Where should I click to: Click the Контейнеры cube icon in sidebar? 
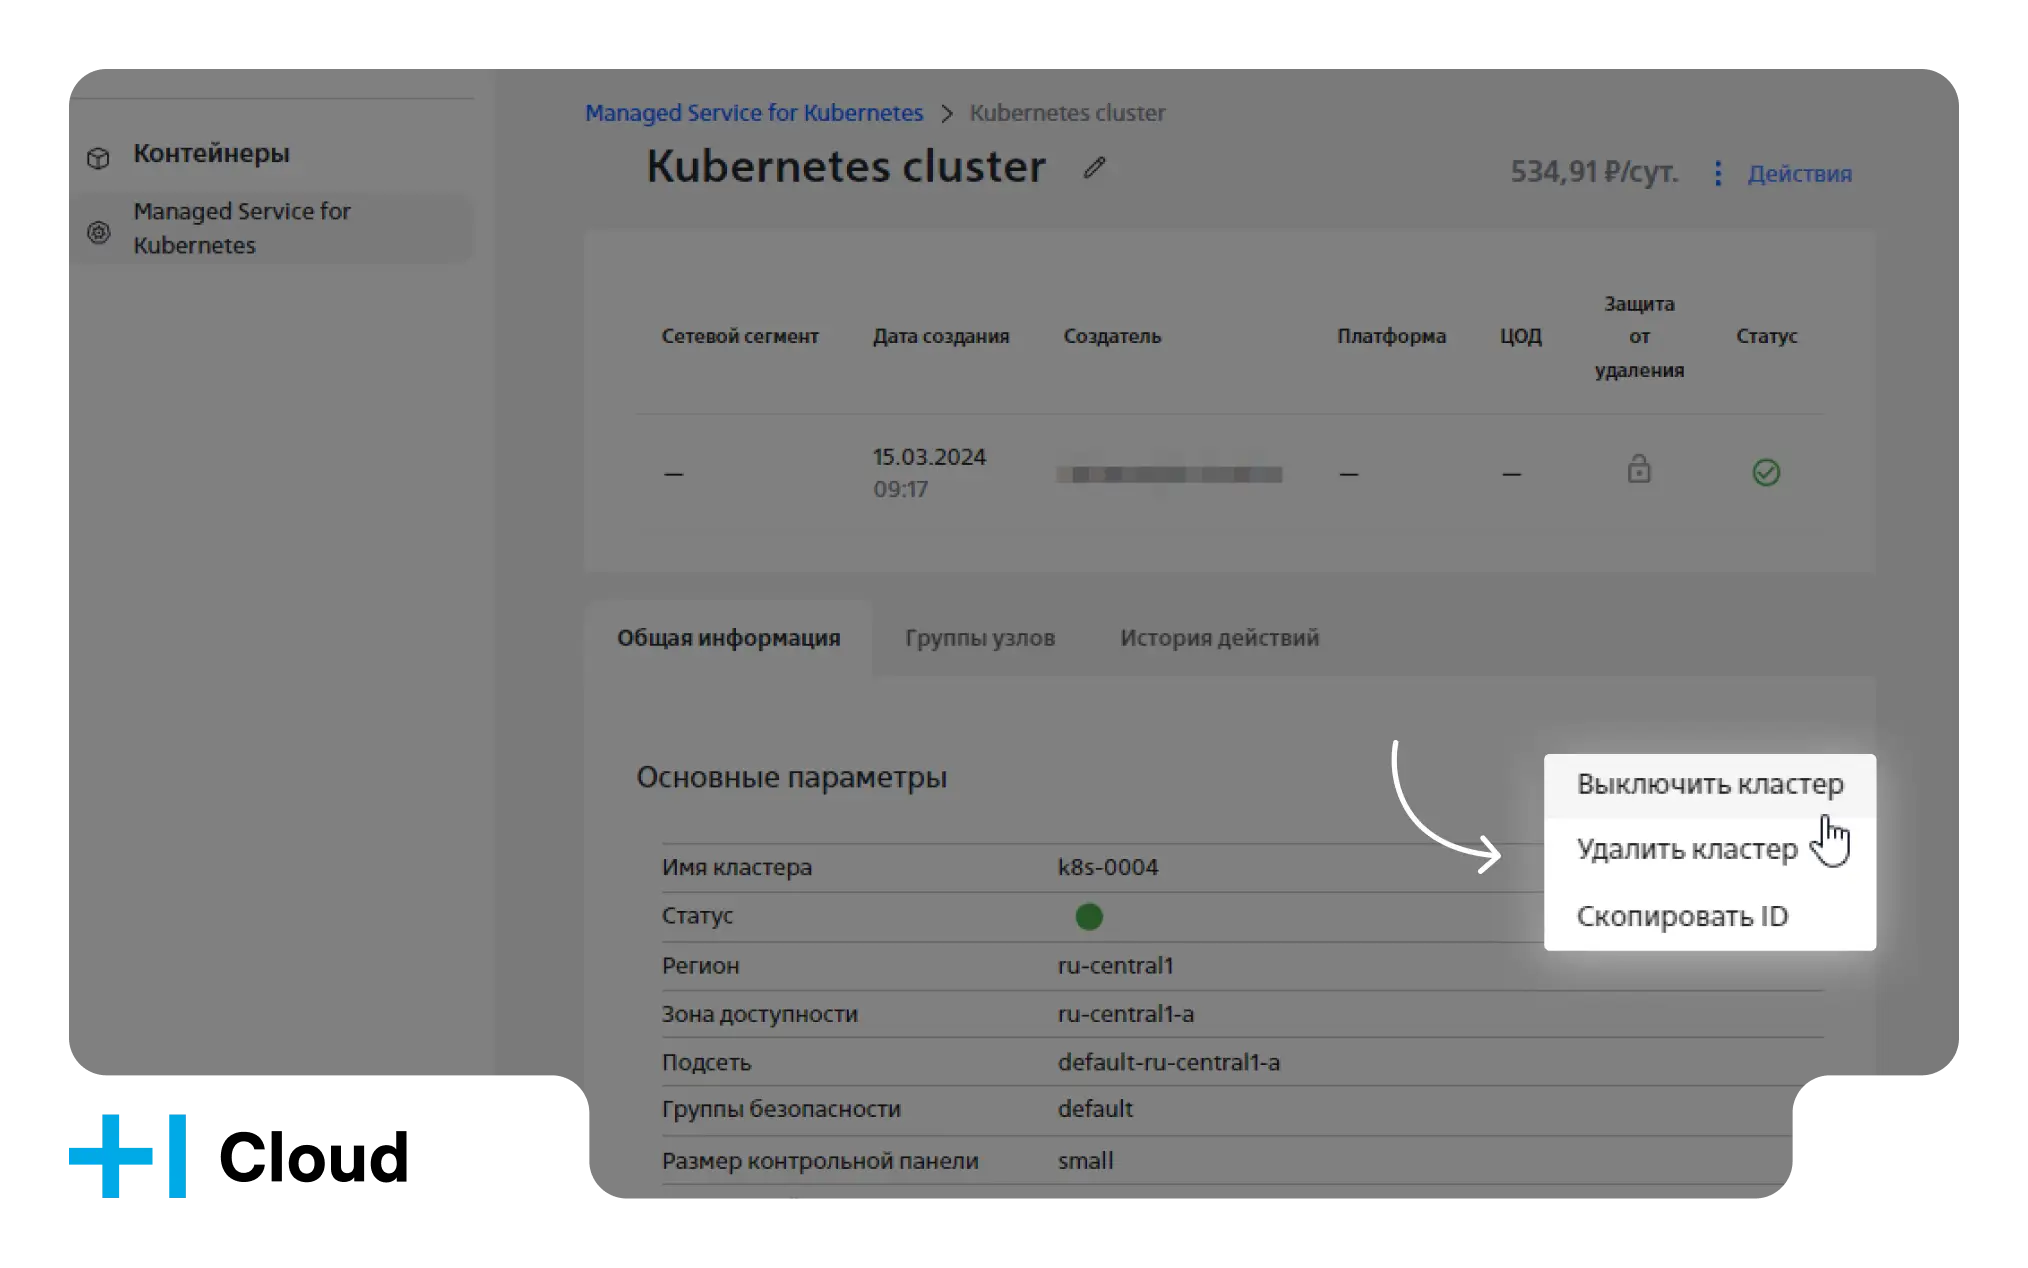pos(98,157)
